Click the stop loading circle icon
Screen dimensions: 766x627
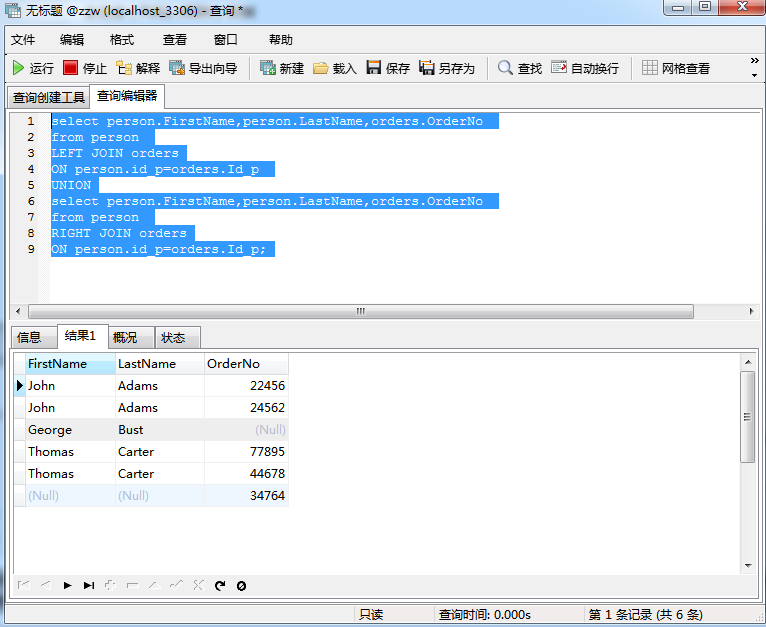click(241, 585)
